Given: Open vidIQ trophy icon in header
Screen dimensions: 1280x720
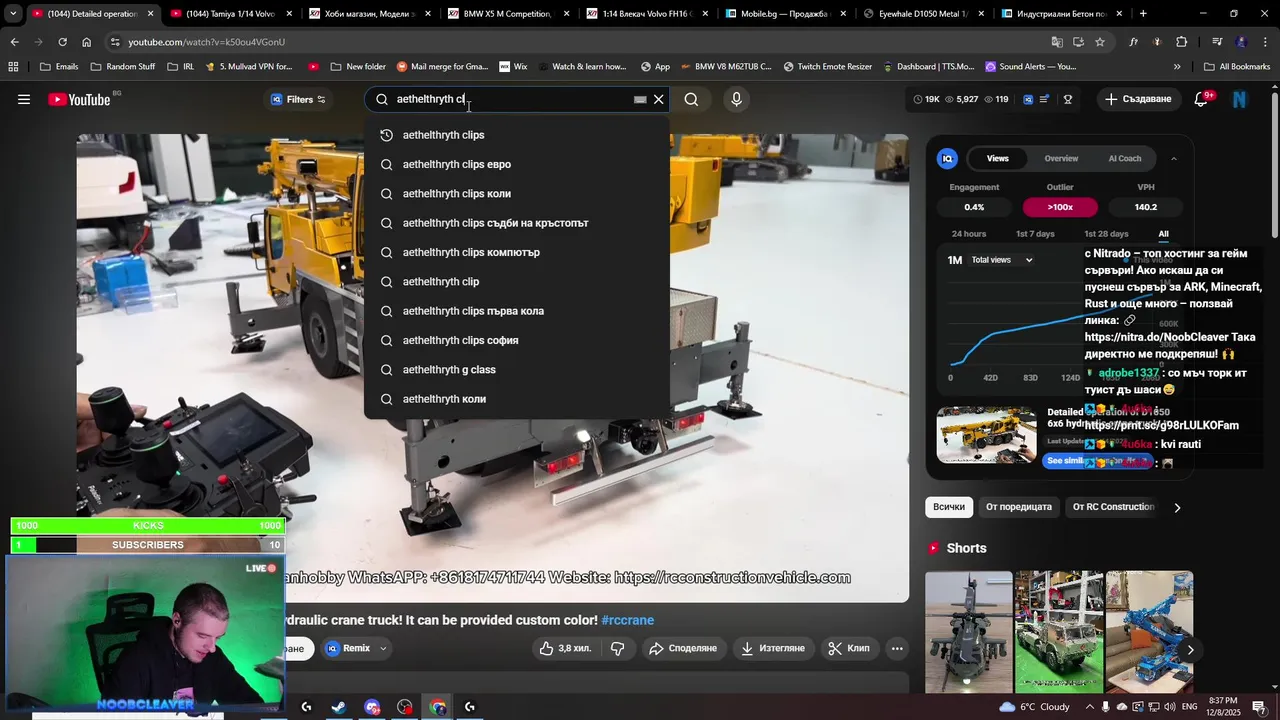Looking at the screenshot, I should click(1068, 99).
